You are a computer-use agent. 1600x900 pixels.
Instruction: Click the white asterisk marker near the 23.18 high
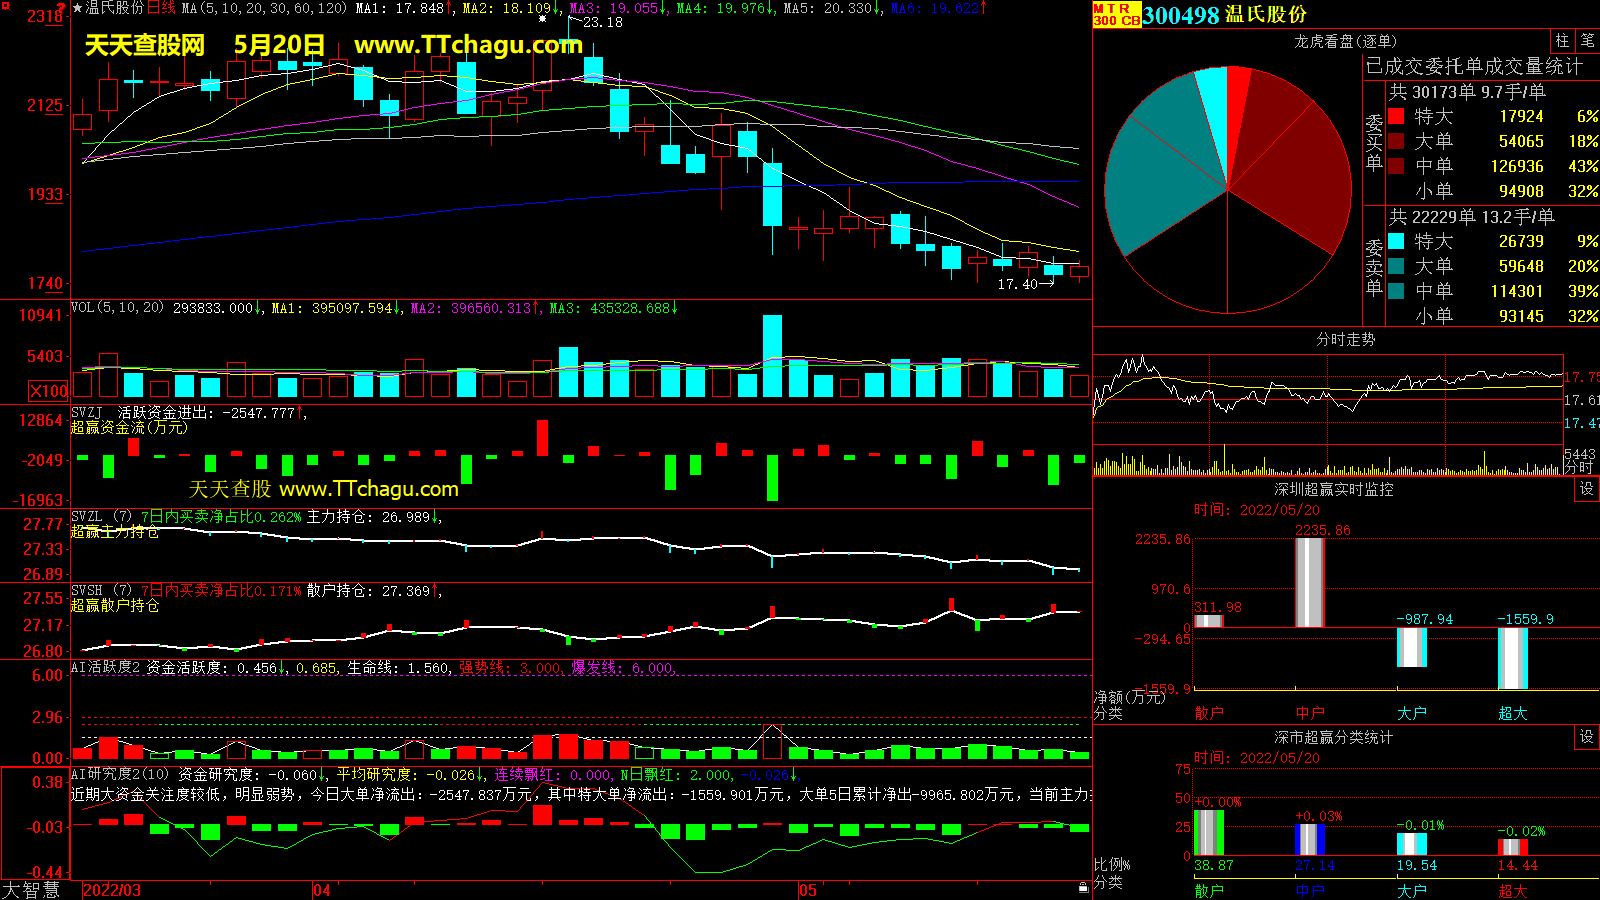(x=543, y=19)
